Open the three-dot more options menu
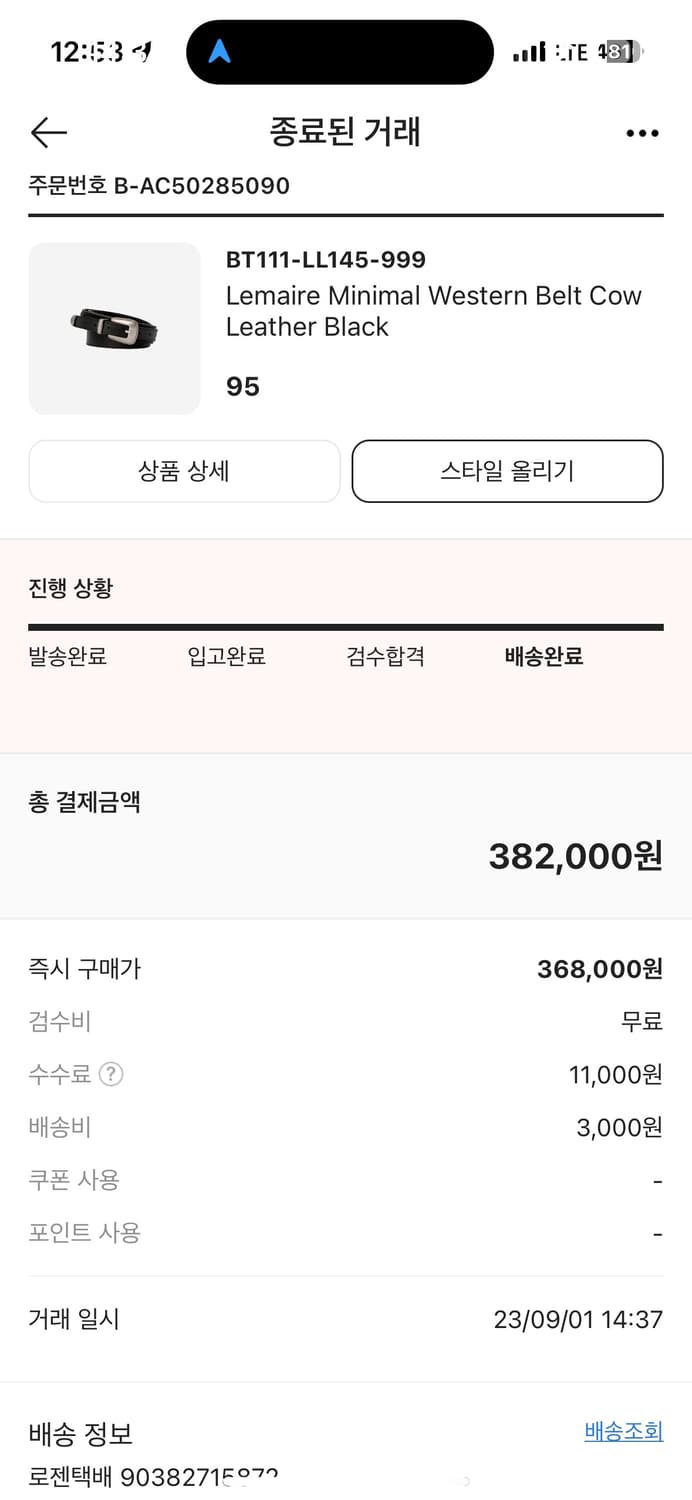692x1500 pixels. coord(642,133)
